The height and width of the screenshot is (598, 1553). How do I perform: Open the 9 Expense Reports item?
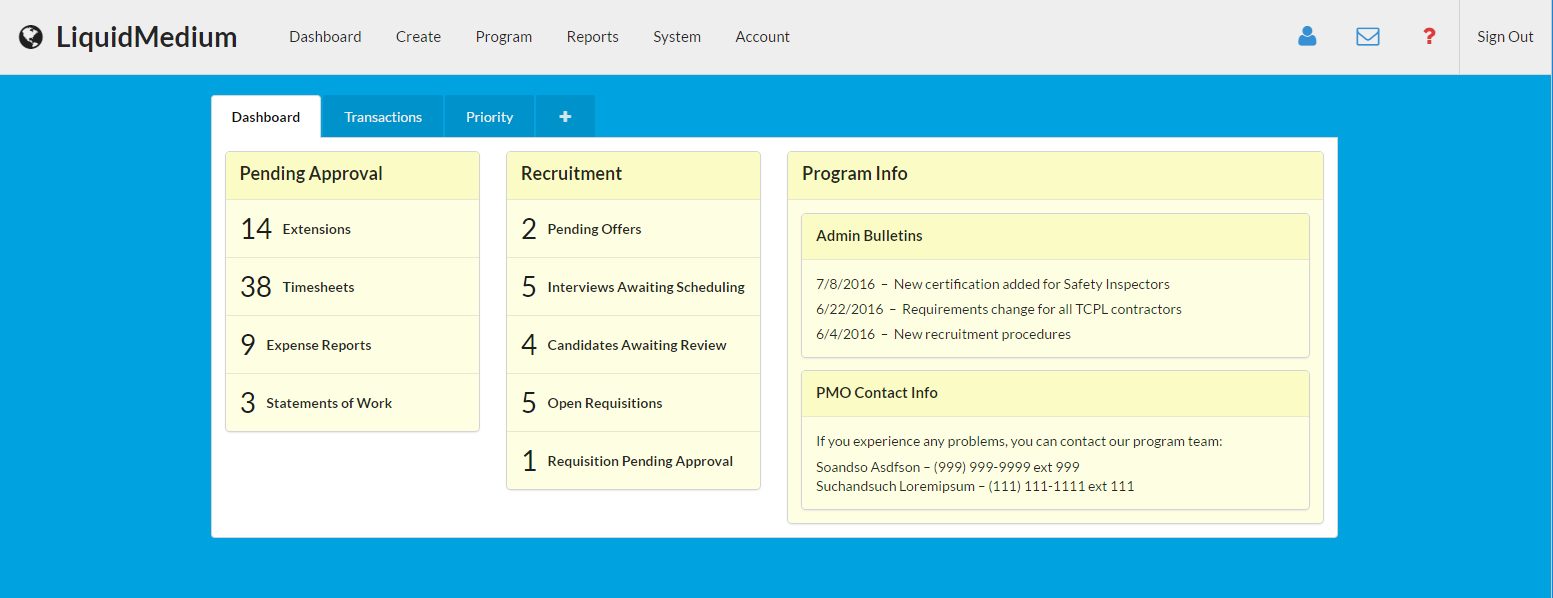318,345
